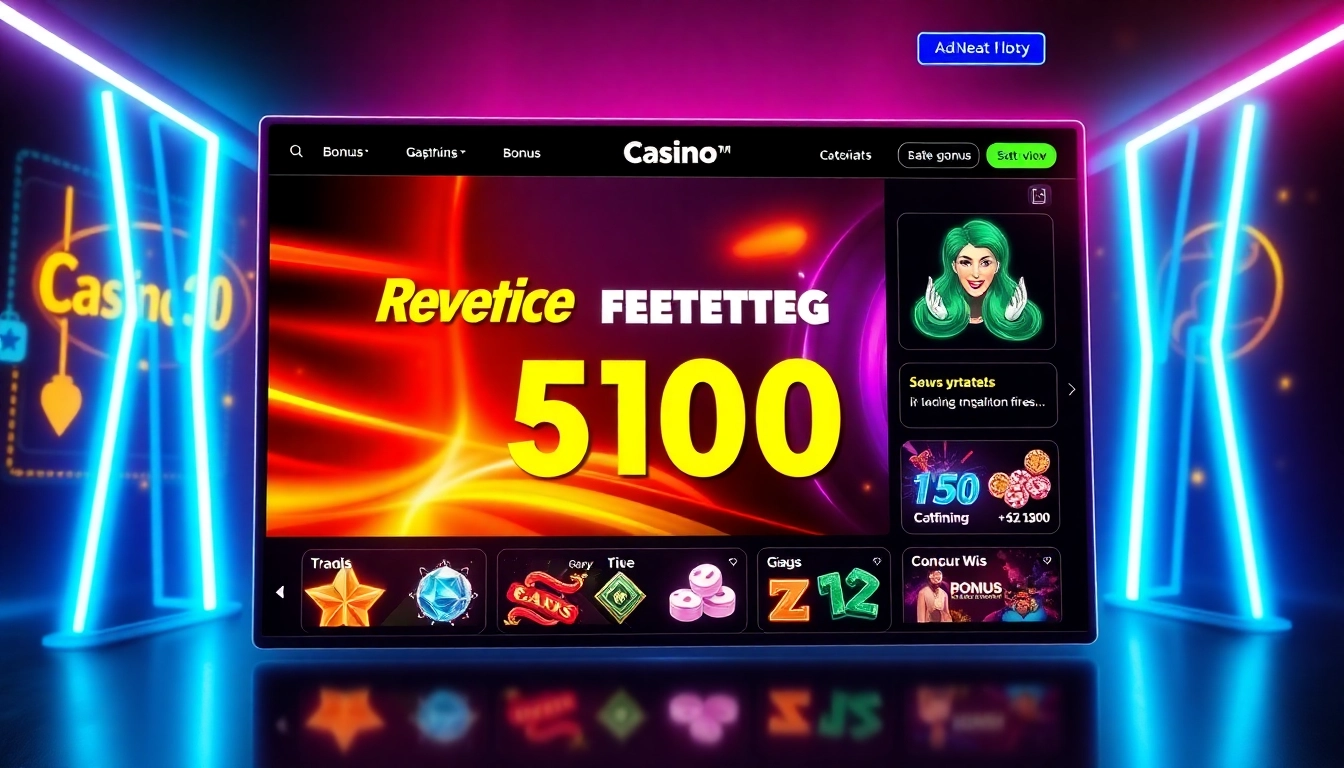
Task: Open the green-haired woman avatar card
Action: click(x=975, y=281)
